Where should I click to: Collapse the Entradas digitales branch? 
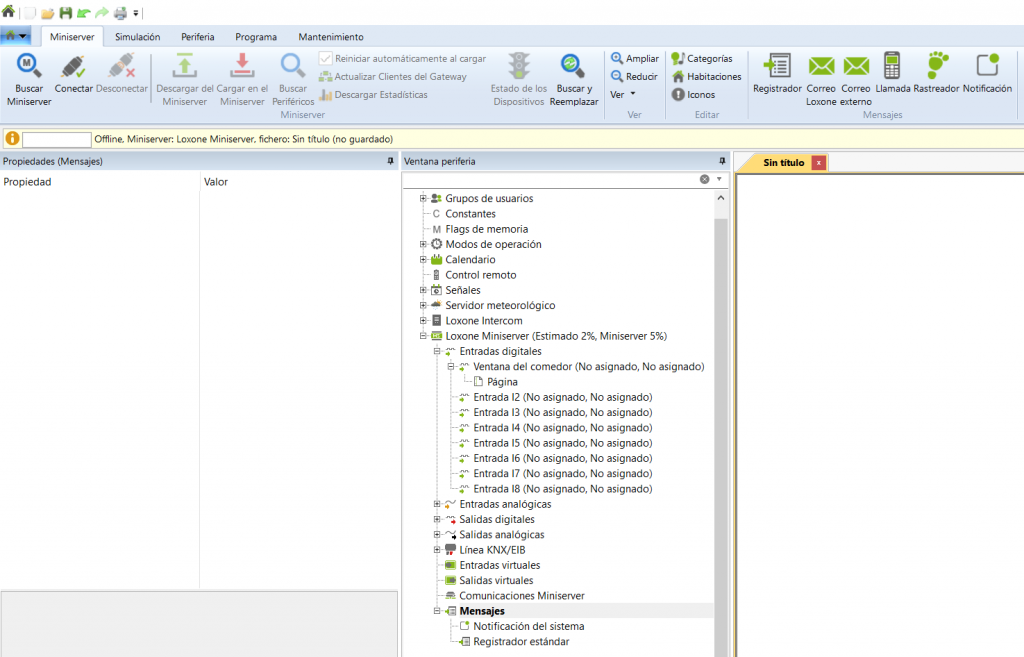[x=436, y=351]
